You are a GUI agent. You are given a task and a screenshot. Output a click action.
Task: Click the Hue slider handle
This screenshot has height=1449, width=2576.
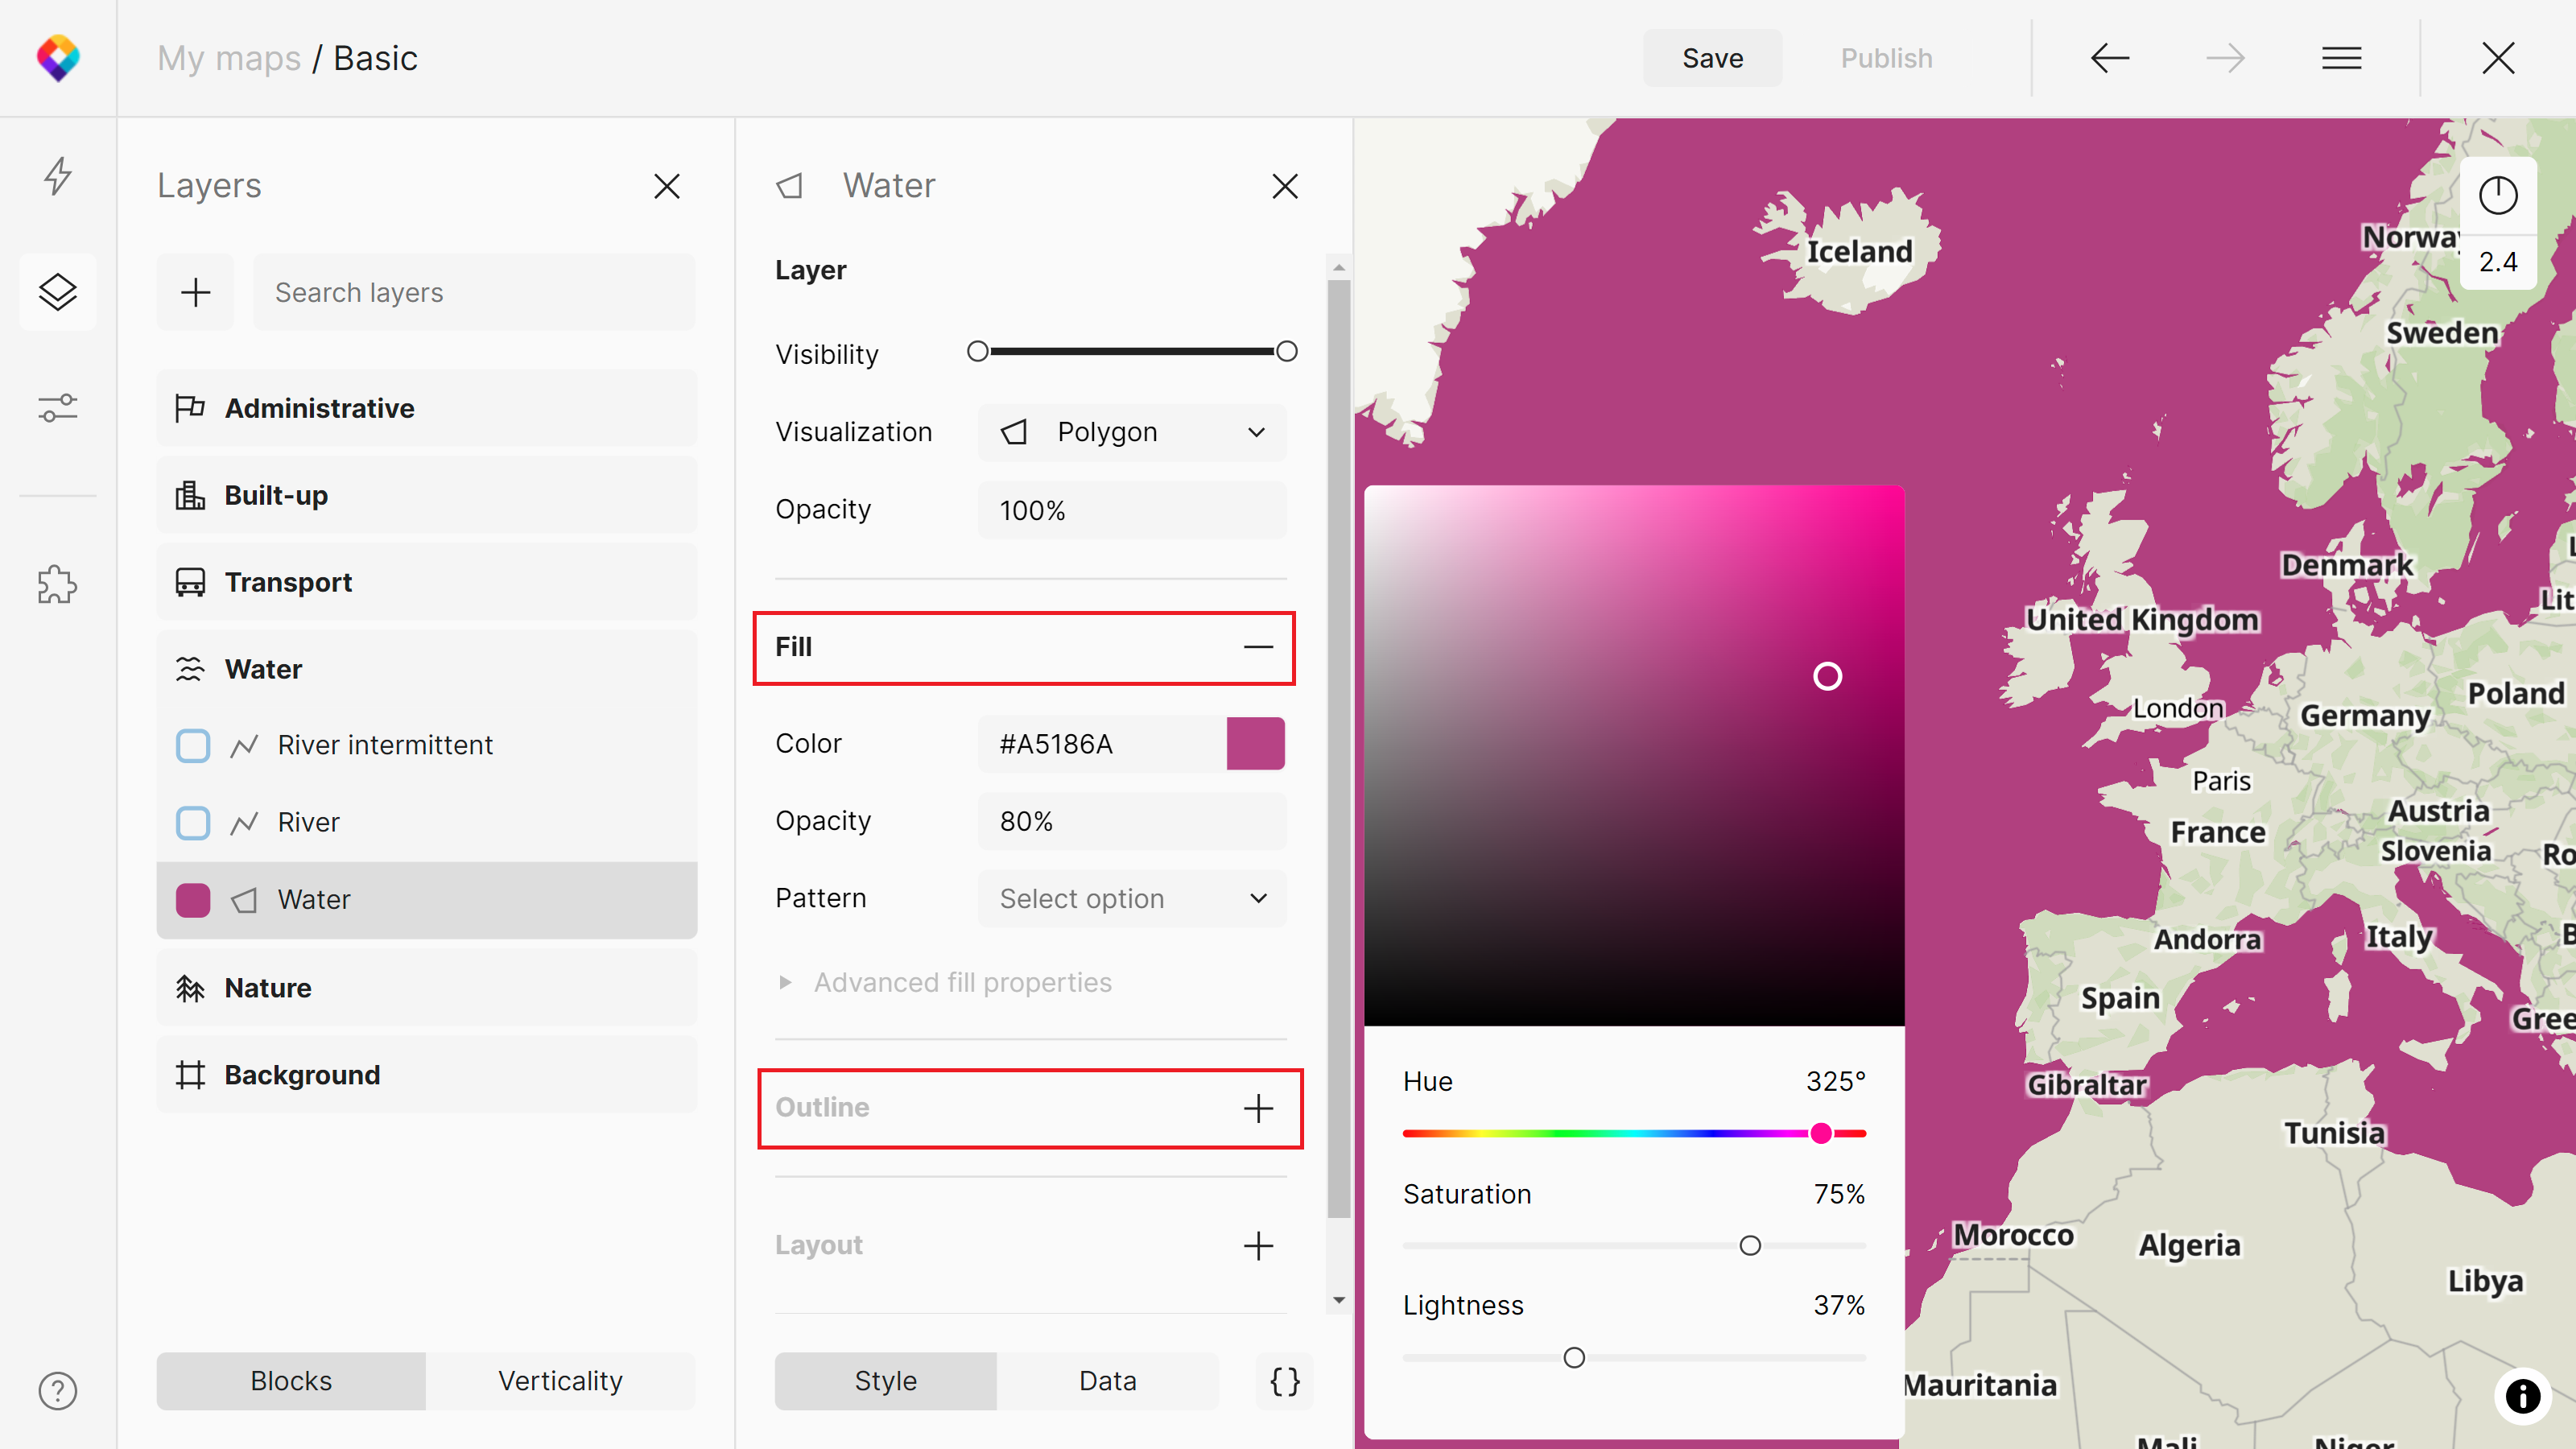click(x=1821, y=1133)
